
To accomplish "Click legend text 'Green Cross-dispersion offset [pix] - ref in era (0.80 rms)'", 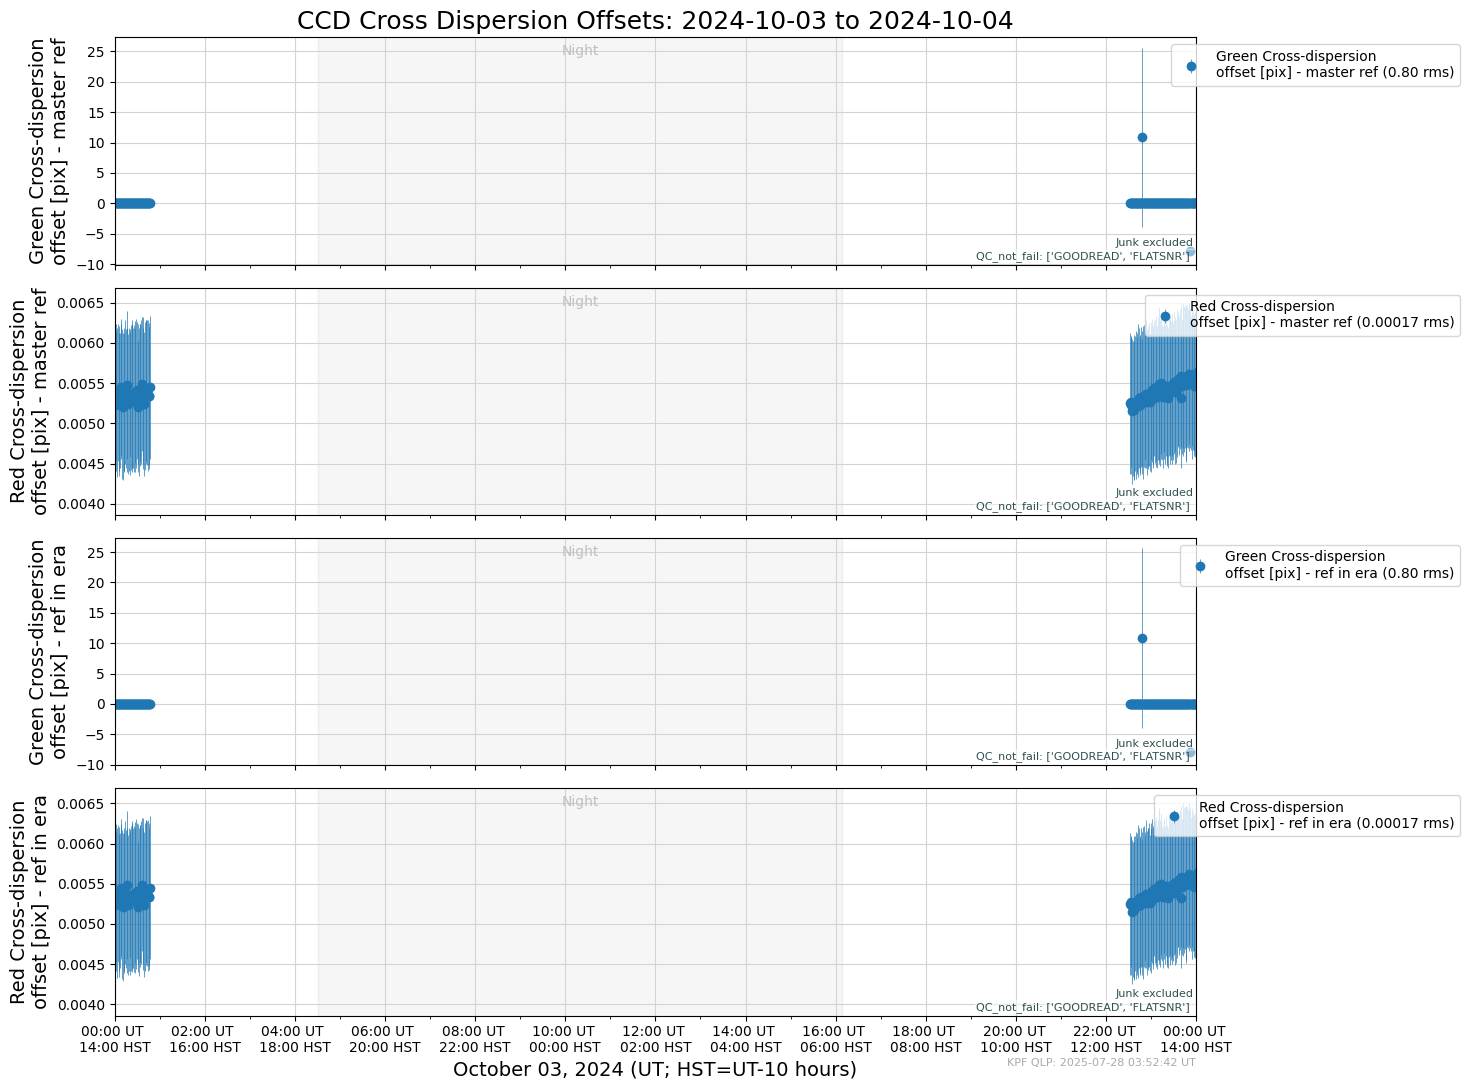I will [1339, 565].
